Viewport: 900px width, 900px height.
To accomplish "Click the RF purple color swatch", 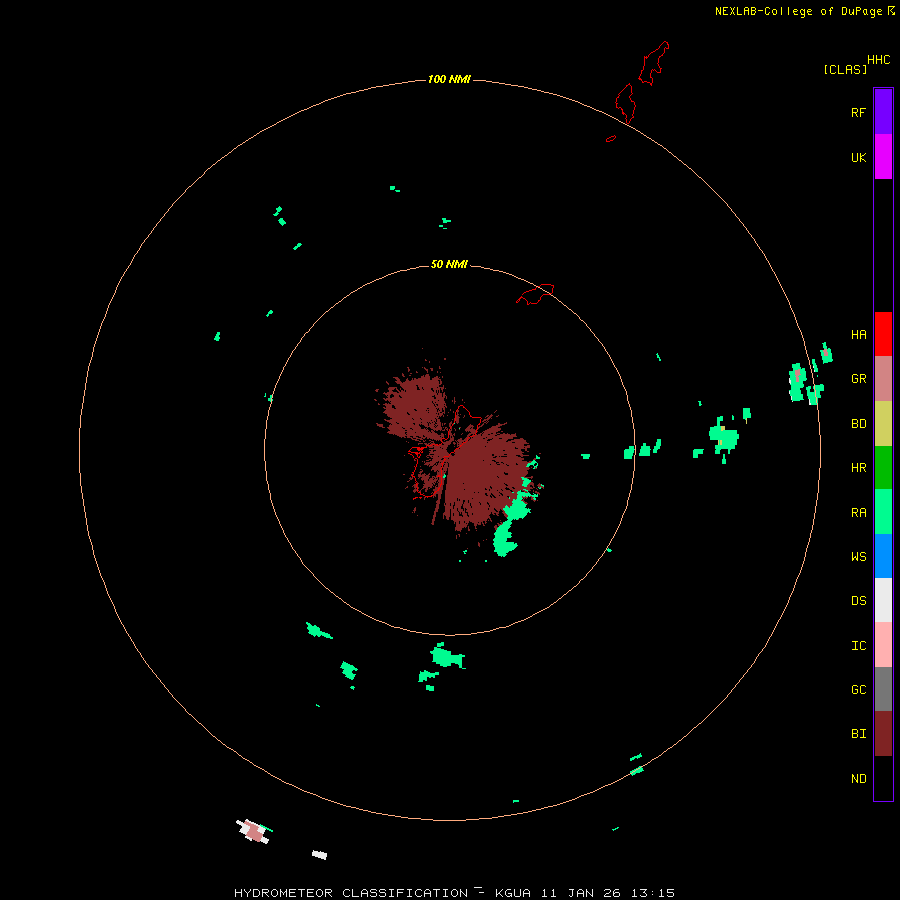I will 883,112.
